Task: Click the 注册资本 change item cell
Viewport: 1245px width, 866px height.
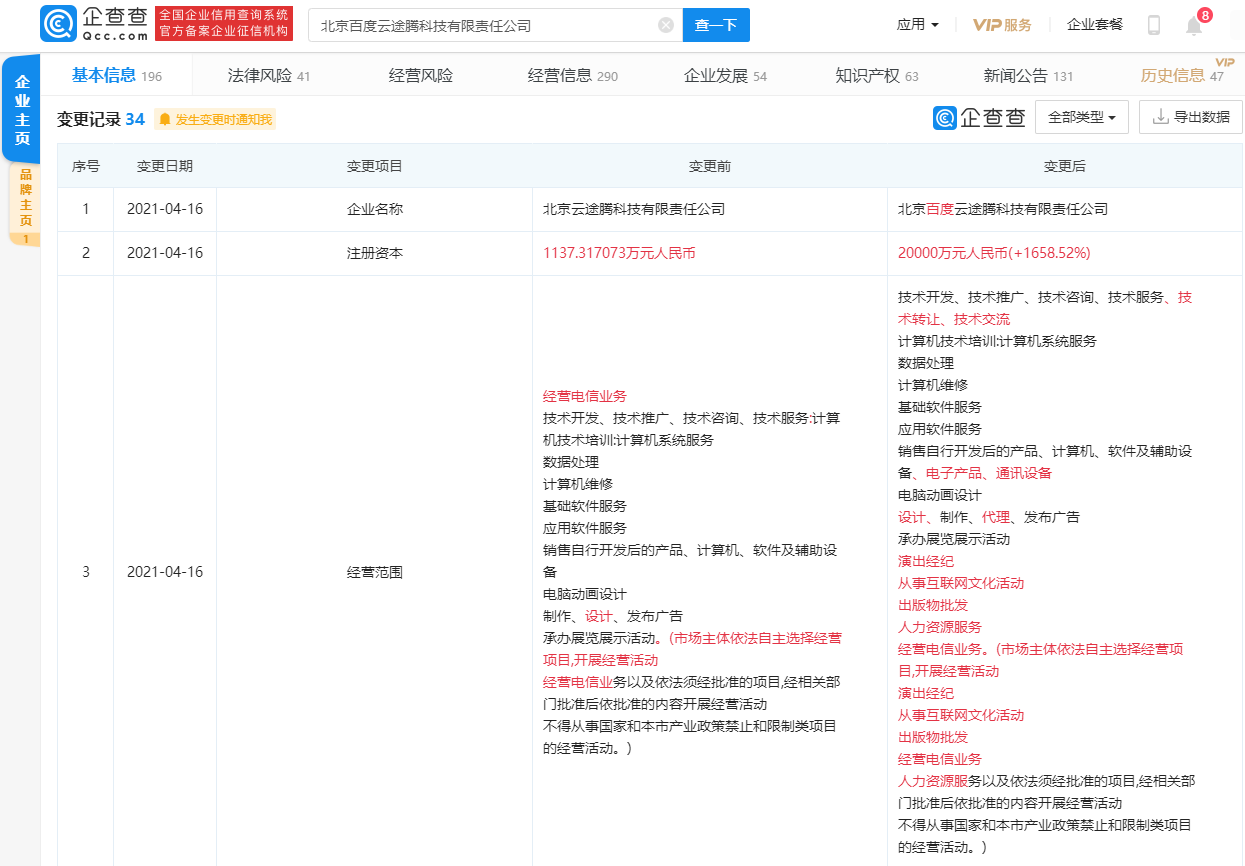Action: [375, 254]
